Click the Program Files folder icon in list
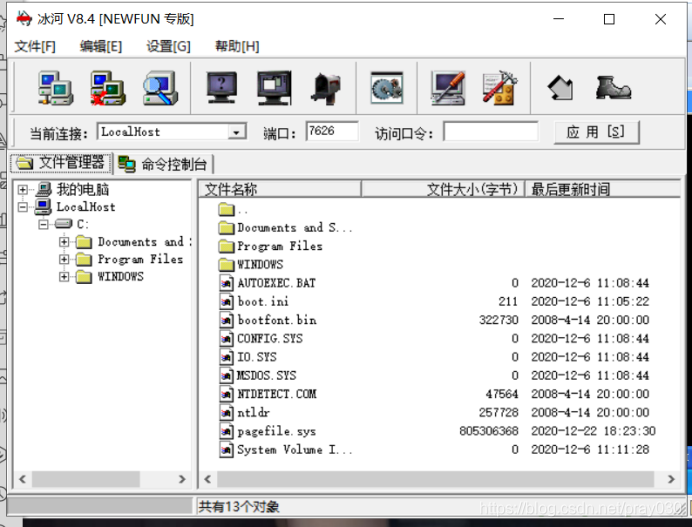692x527 pixels. pos(226,246)
